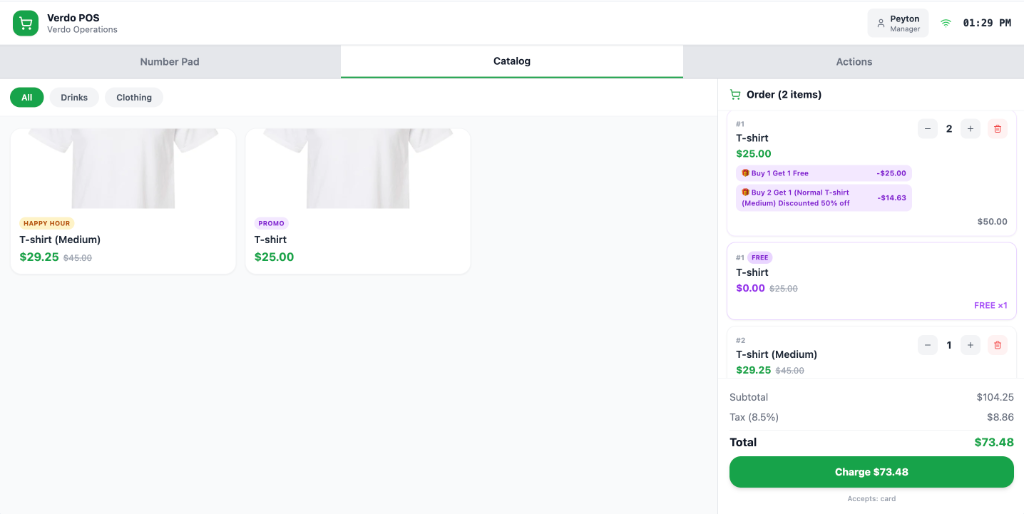Delete the T-shirt (Medium) line item
Viewport: 1024px width, 514px height.
coord(997,345)
